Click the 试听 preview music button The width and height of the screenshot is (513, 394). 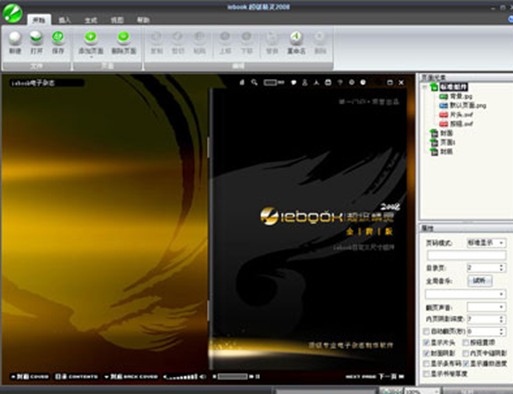pos(480,281)
